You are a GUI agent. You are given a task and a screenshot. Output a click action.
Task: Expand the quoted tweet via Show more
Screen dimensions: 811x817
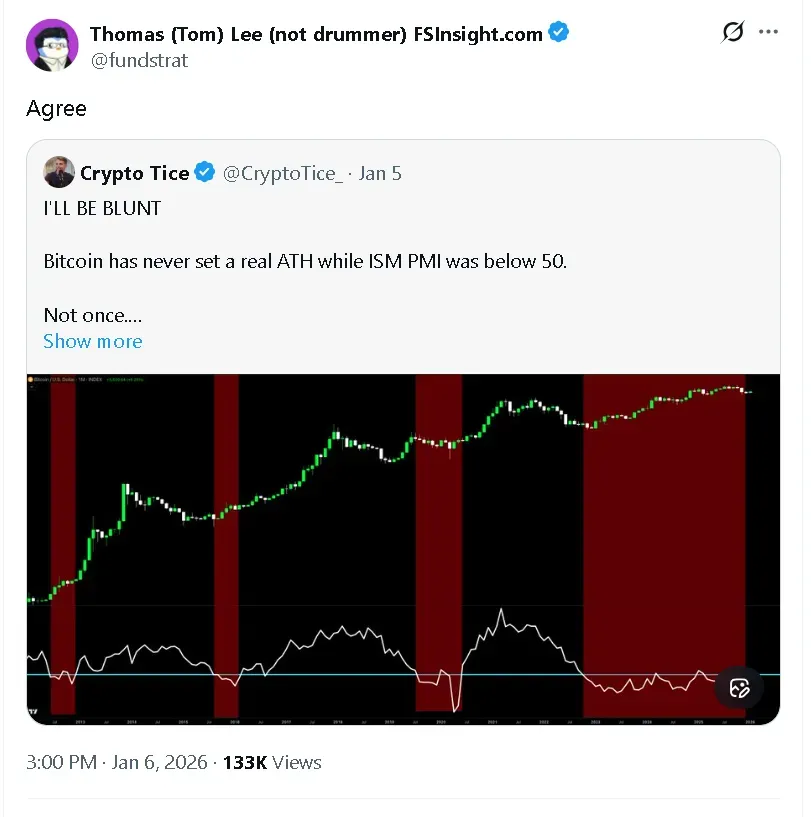92,341
